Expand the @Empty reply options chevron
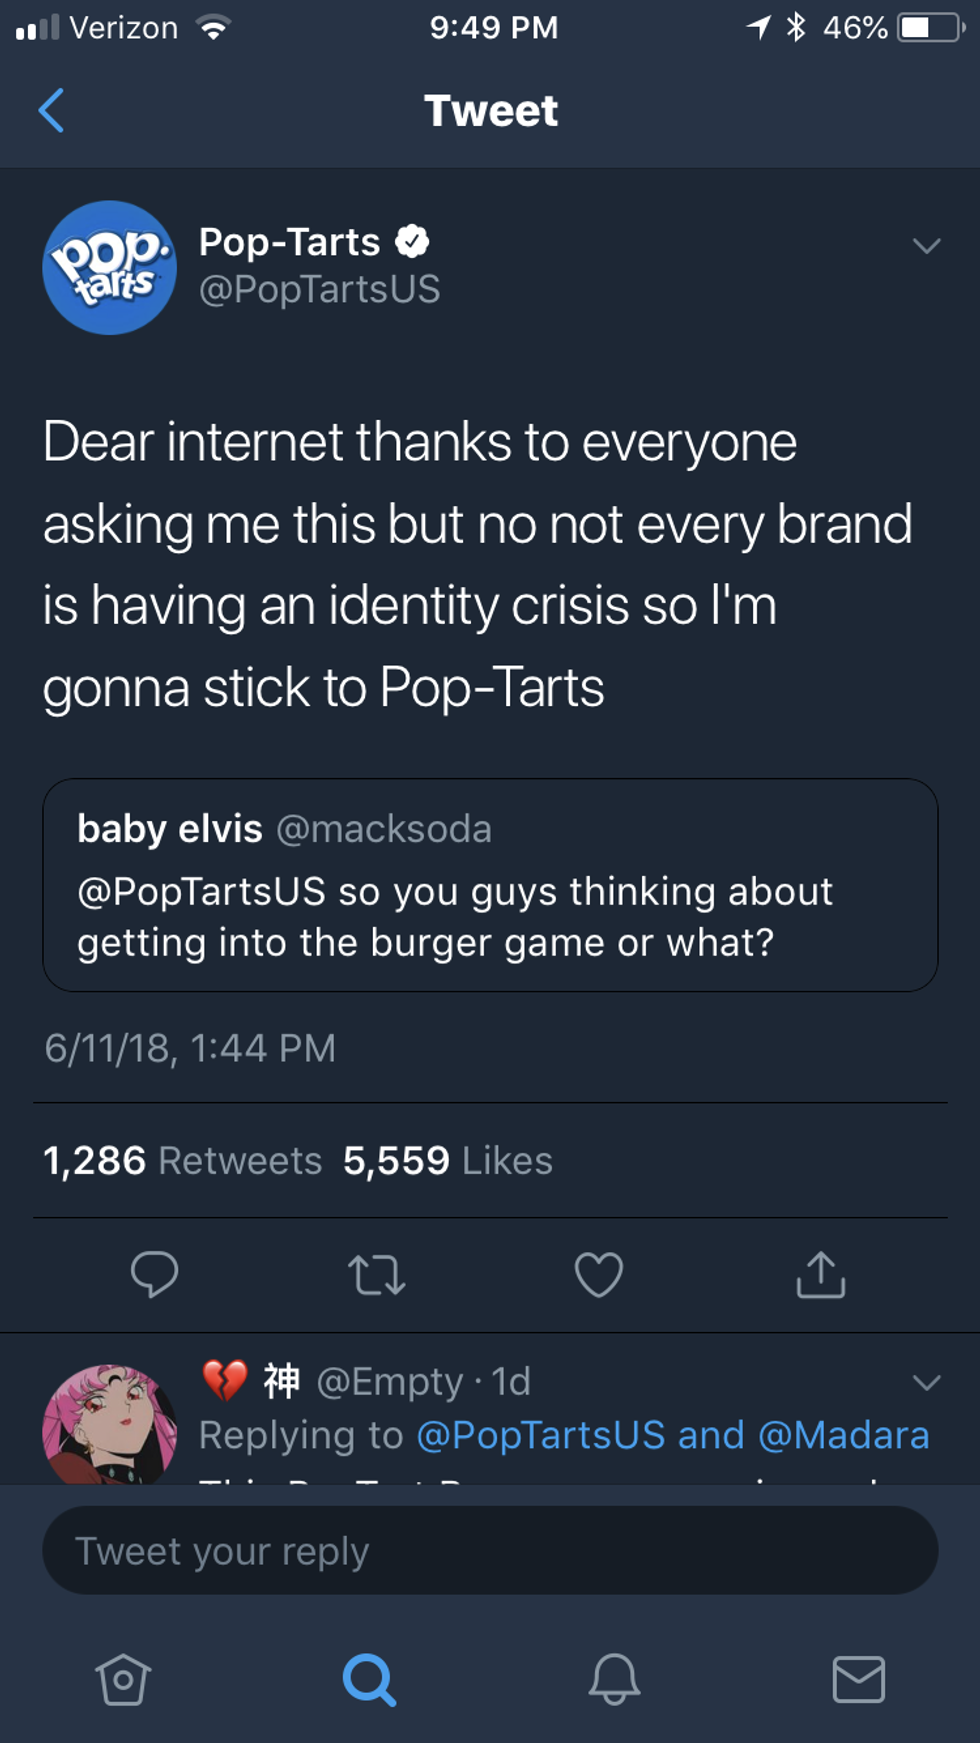 [x=926, y=1383]
